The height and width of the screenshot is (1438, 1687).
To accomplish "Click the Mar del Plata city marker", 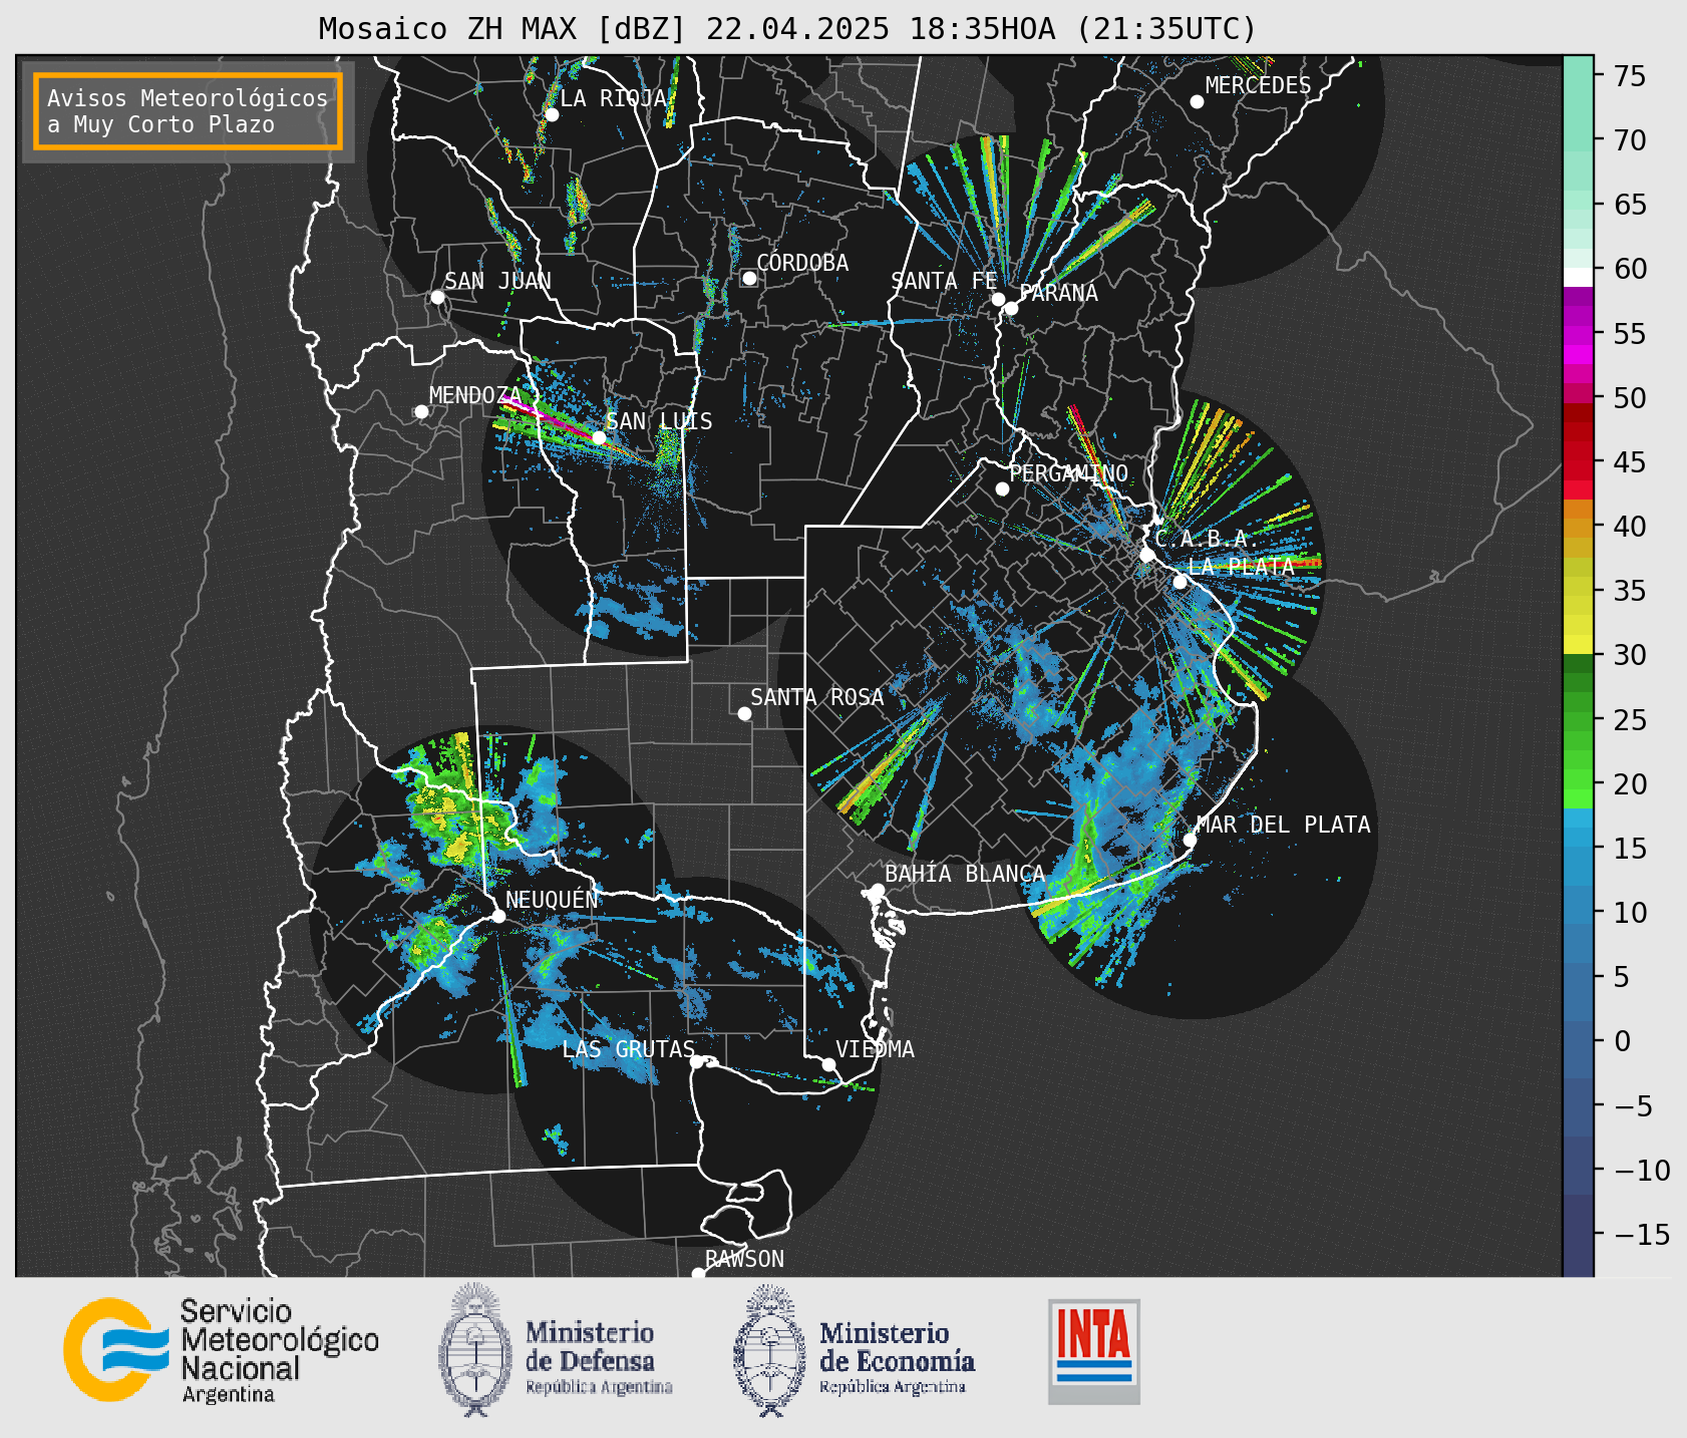I will (1190, 840).
